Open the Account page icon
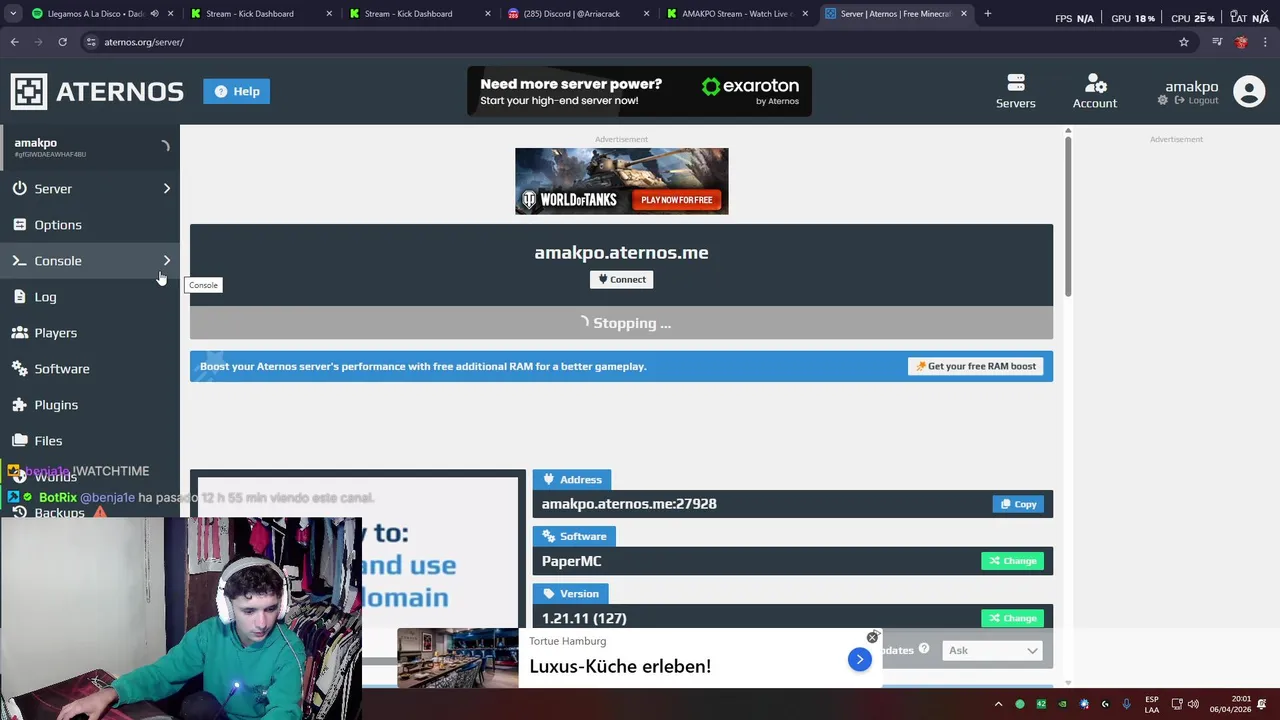This screenshot has height=720, width=1280. pyautogui.click(x=1095, y=91)
